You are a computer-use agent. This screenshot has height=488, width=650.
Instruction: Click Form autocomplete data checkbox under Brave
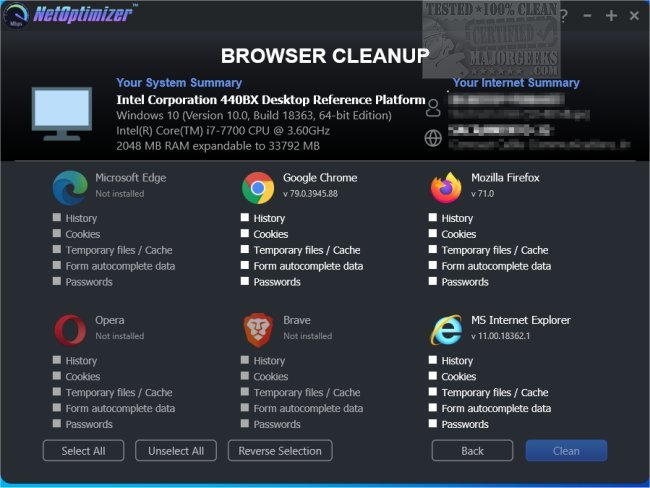245,407
